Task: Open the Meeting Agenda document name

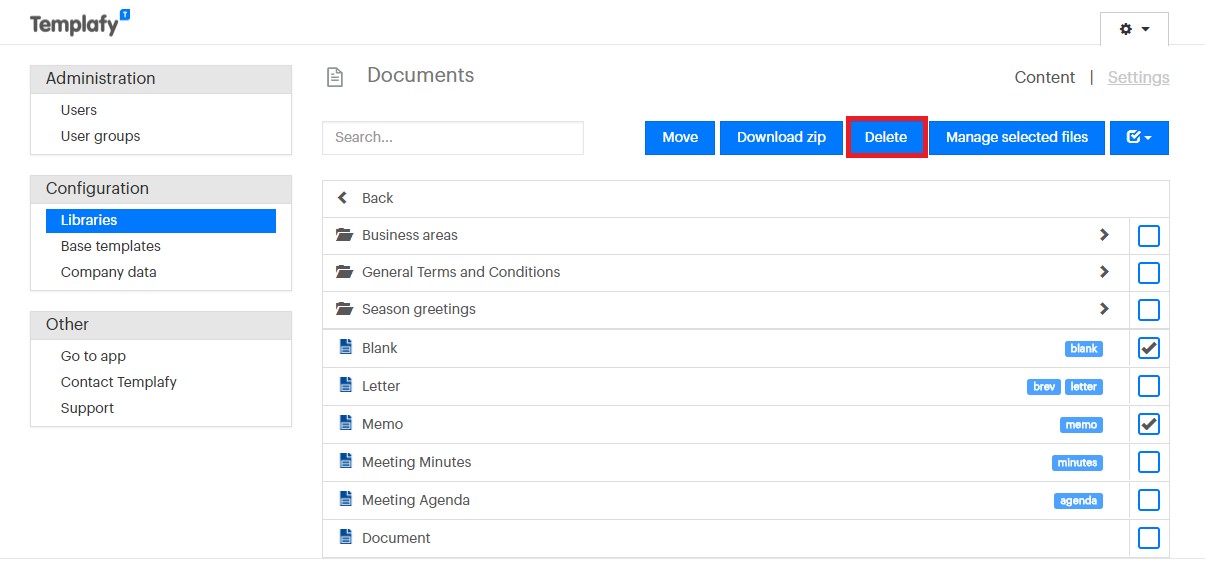Action: click(x=416, y=500)
